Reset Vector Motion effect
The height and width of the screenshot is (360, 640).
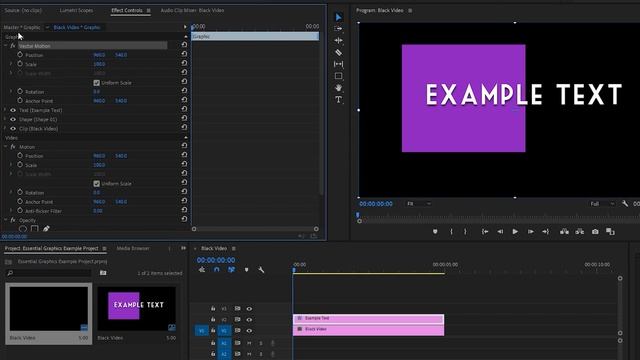pyautogui.click(x=184, y=45)
